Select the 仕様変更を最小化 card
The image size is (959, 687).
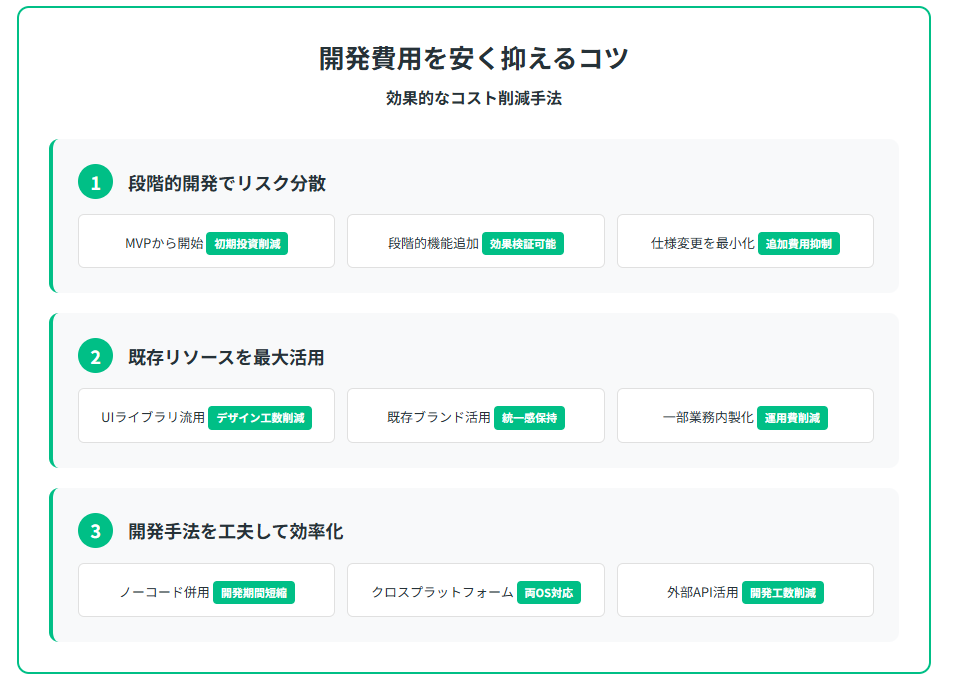[746, 241]
